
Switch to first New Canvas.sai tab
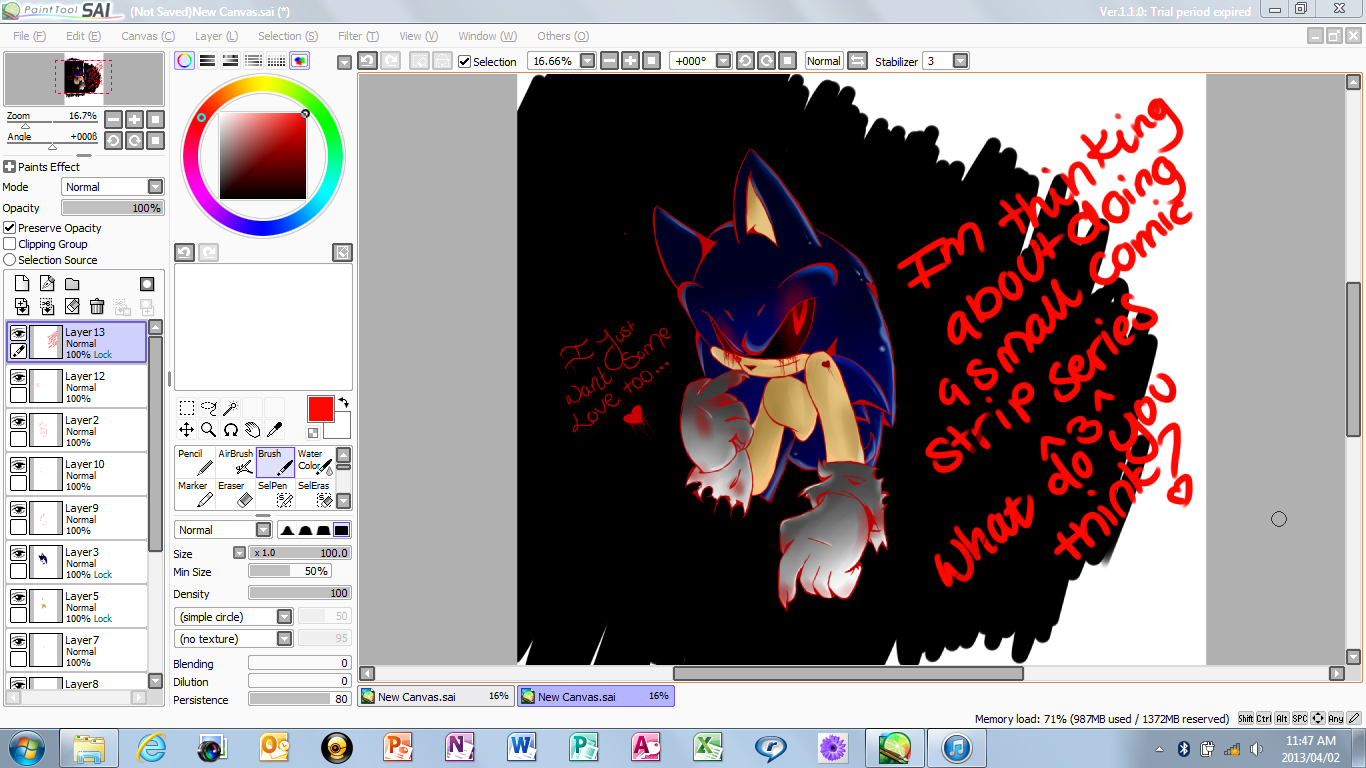tap(436, 696)
